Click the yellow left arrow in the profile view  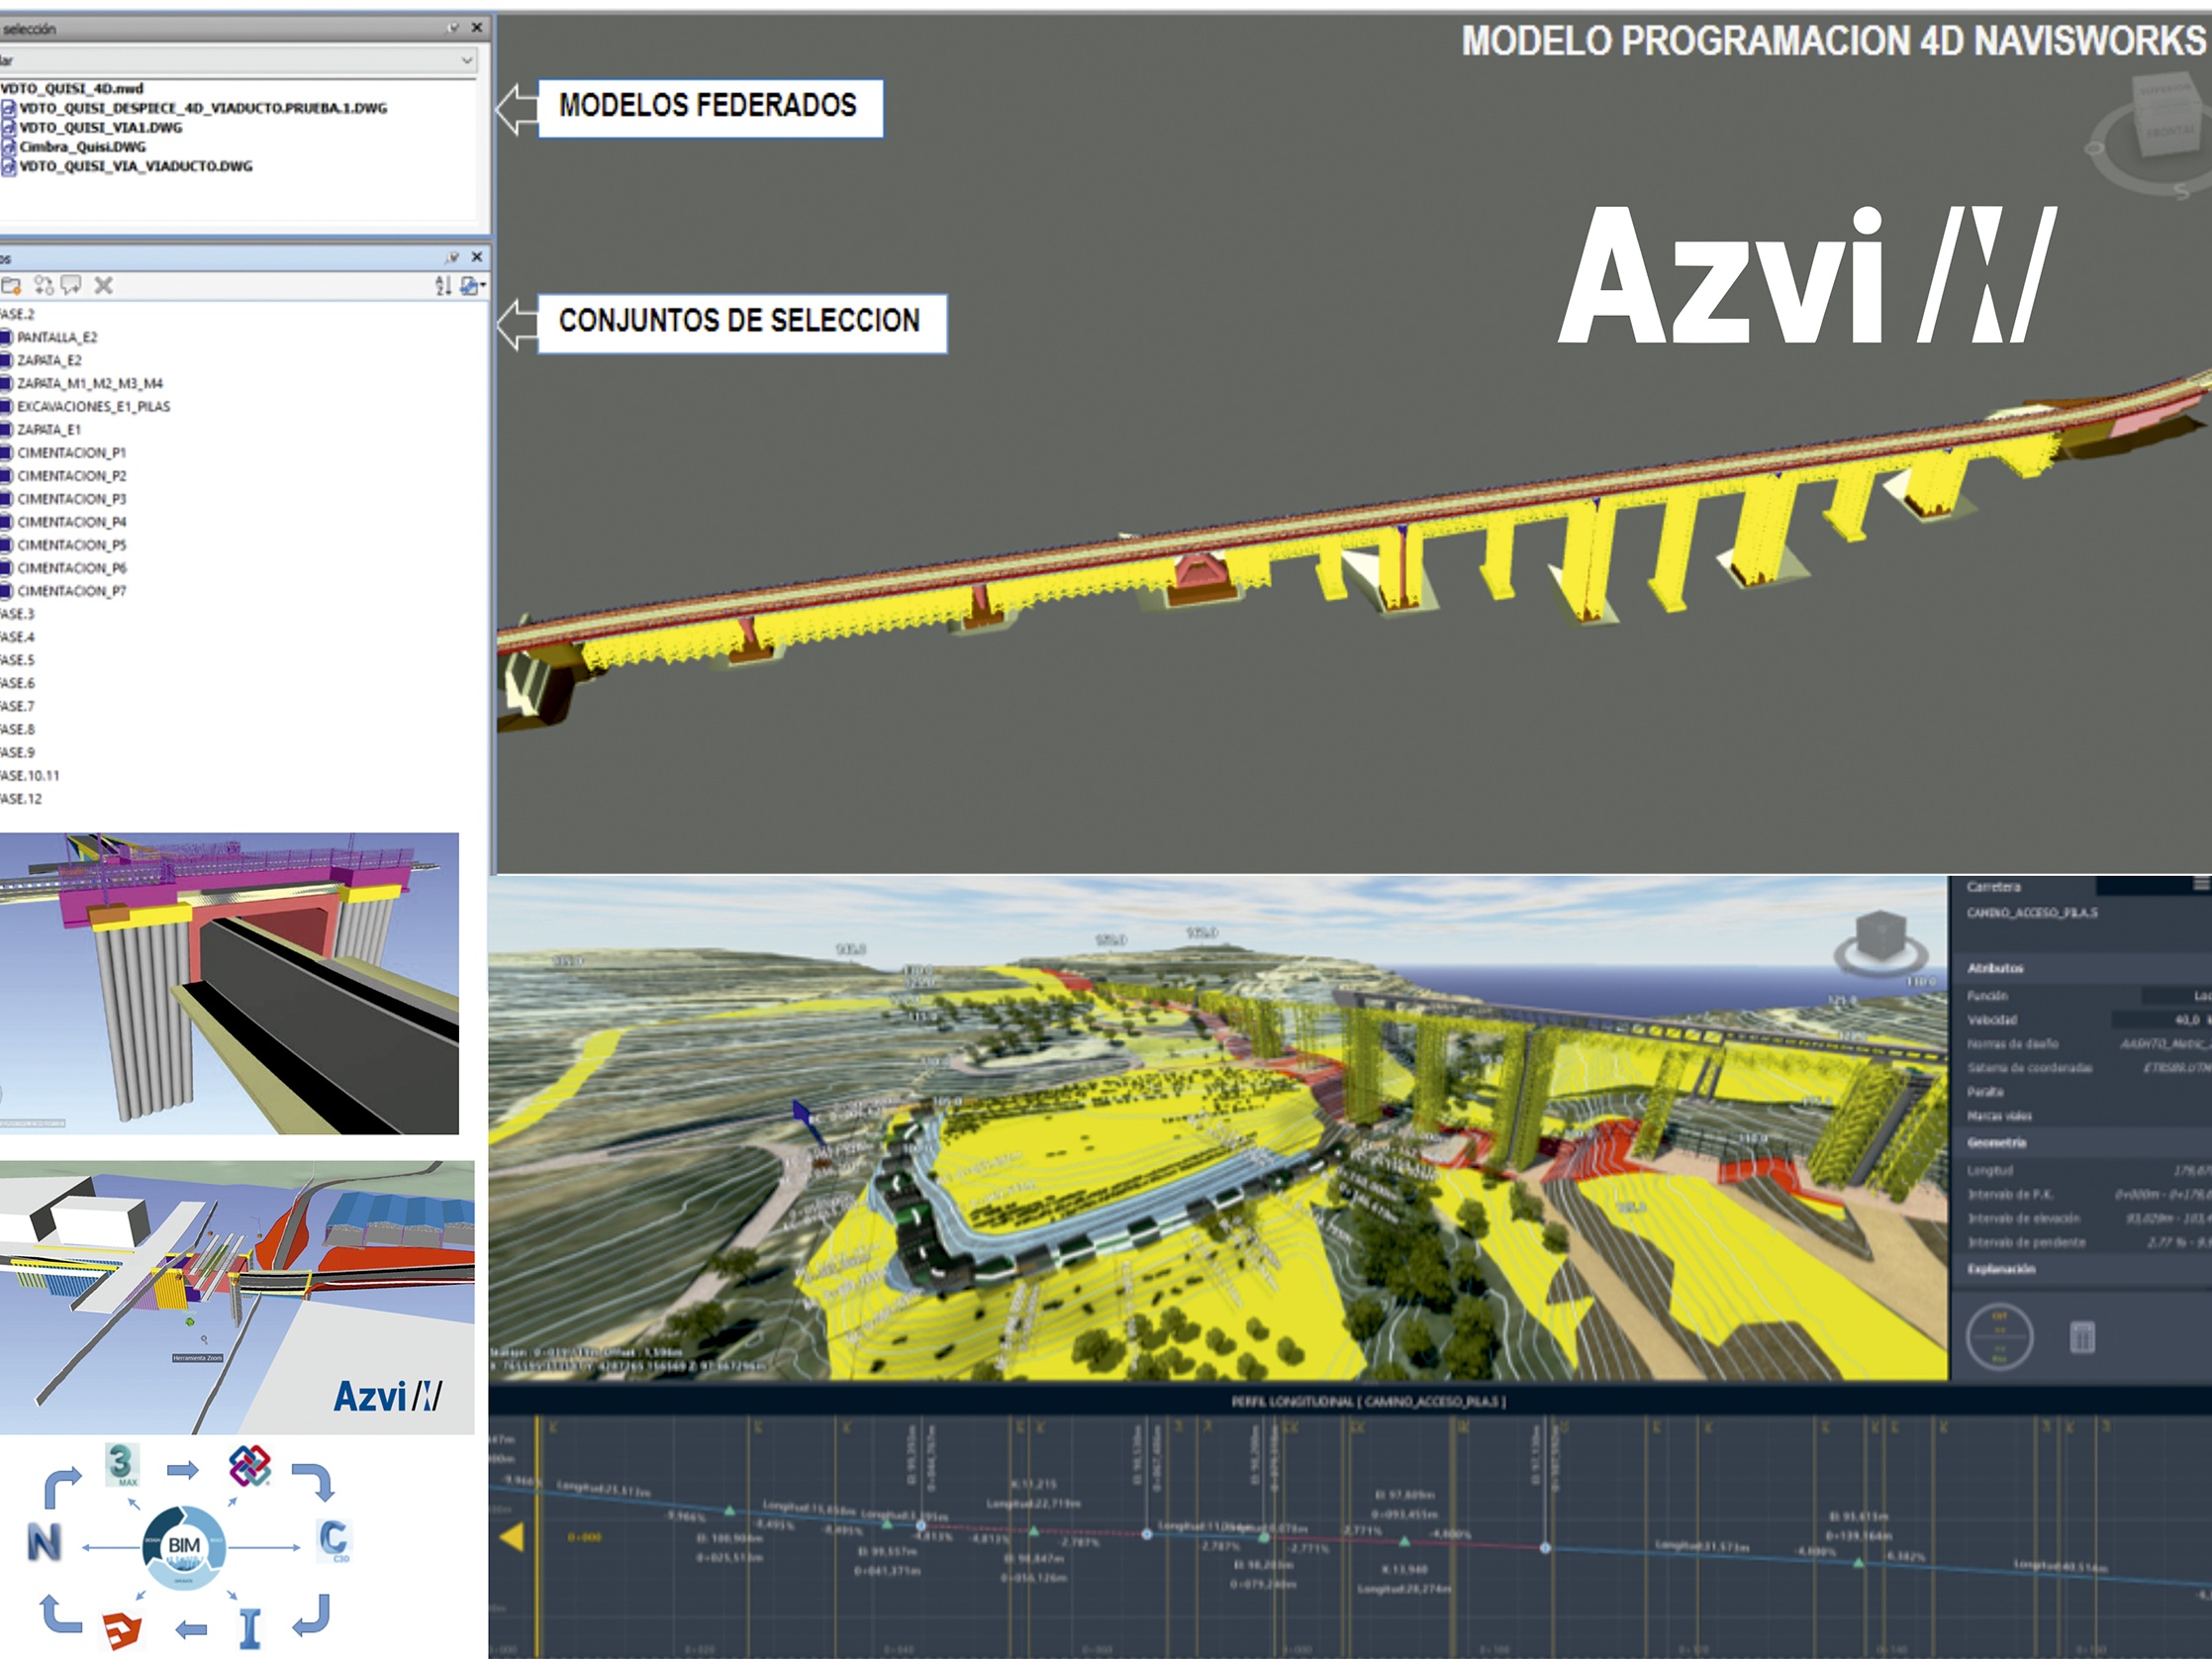[x=511, y=1537]
